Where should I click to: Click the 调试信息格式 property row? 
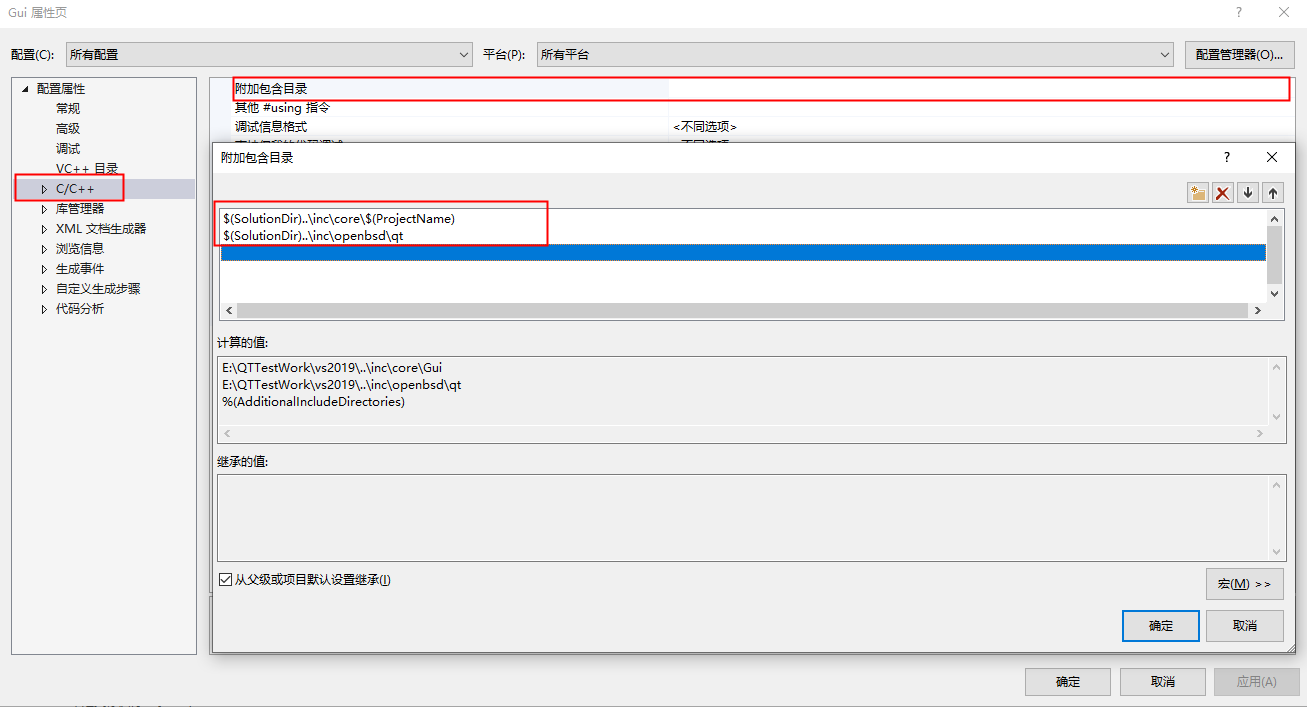(x=760, y=127)
